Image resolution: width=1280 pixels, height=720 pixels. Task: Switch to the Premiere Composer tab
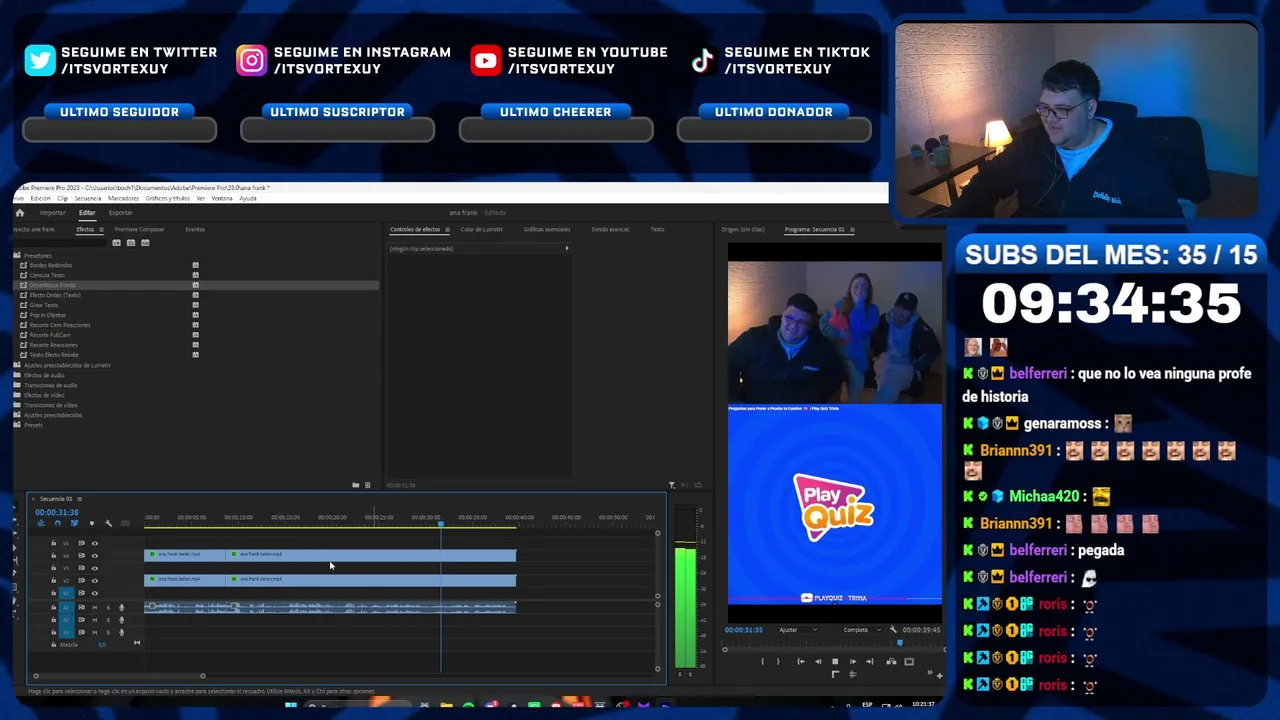tap(139, 230)
